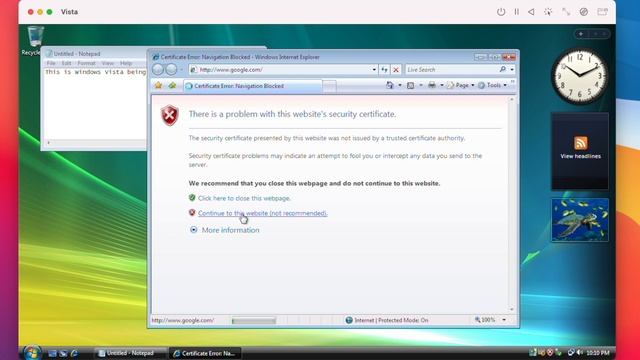
Task: Click the add gadgets plus button on sidebar
Action: point(581,34)
